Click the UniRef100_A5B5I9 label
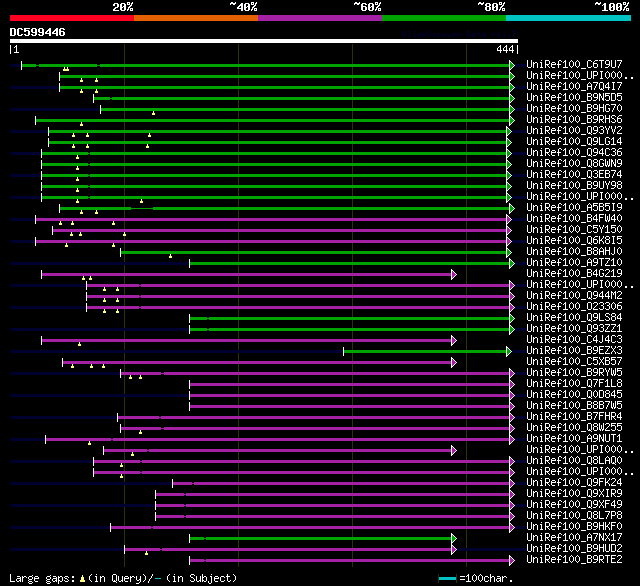The image size is (640, 586). [574, 208]
